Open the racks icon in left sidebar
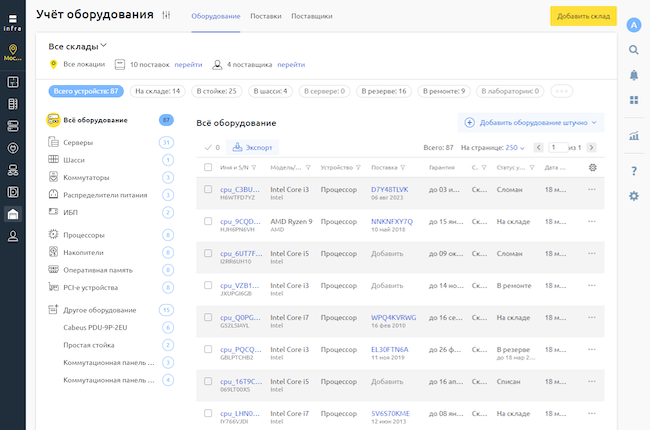This screenshot has height=430, width=650. click(x=13, y=104)
